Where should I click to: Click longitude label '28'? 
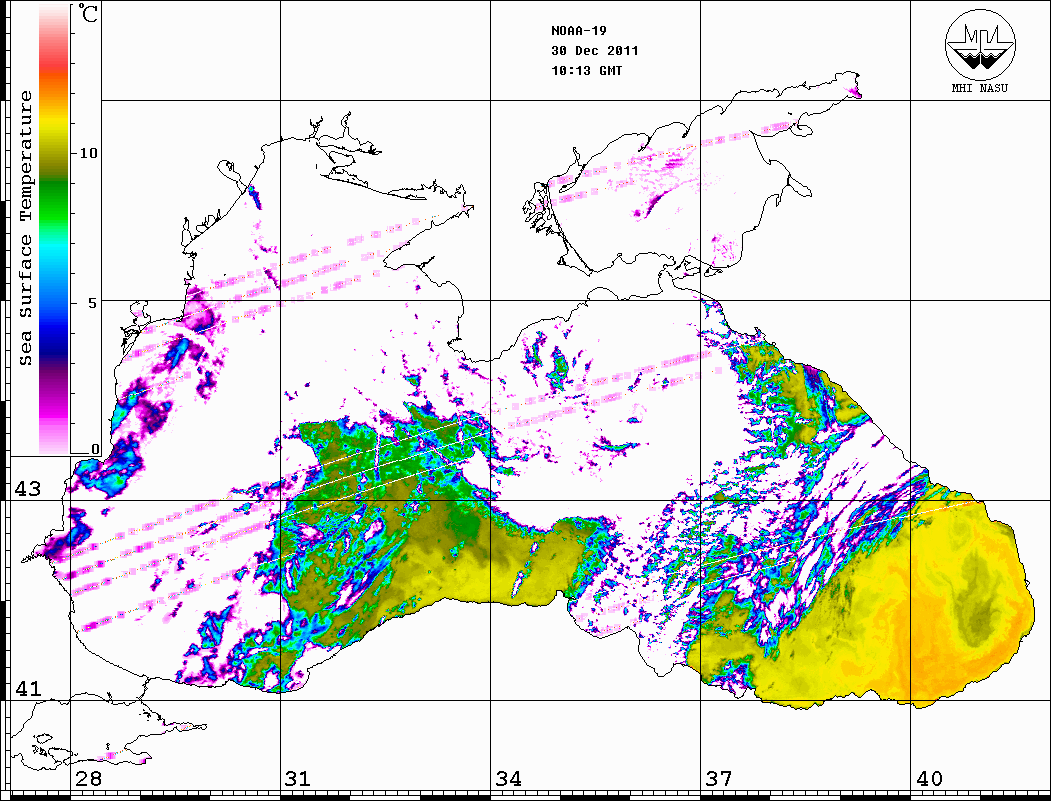pyautogui.click(x=88, y=778)
